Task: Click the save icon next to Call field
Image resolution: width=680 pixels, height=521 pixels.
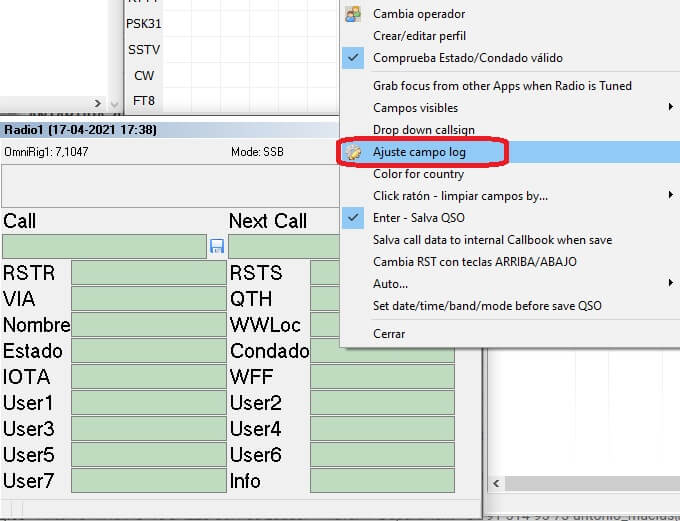Action: point(217,247)
